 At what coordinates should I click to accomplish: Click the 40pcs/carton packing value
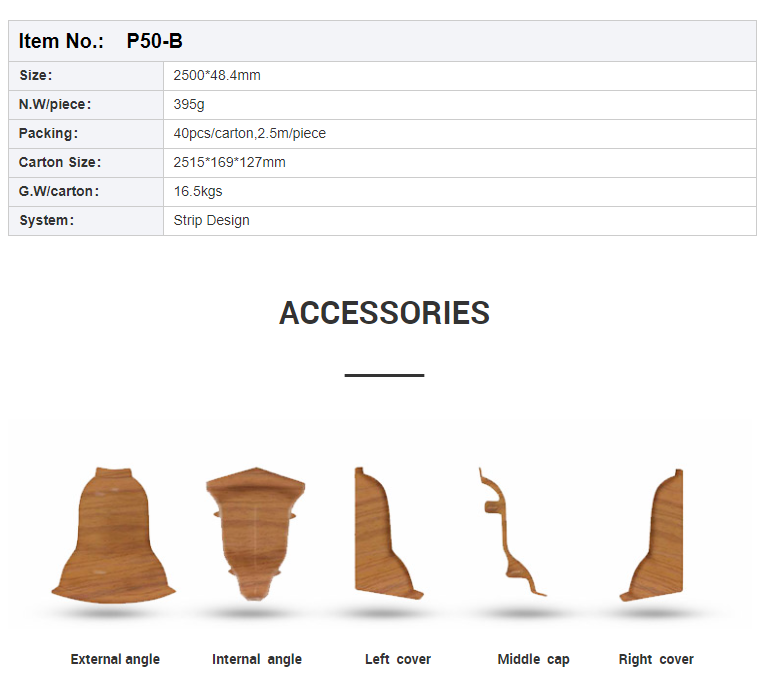249,134
